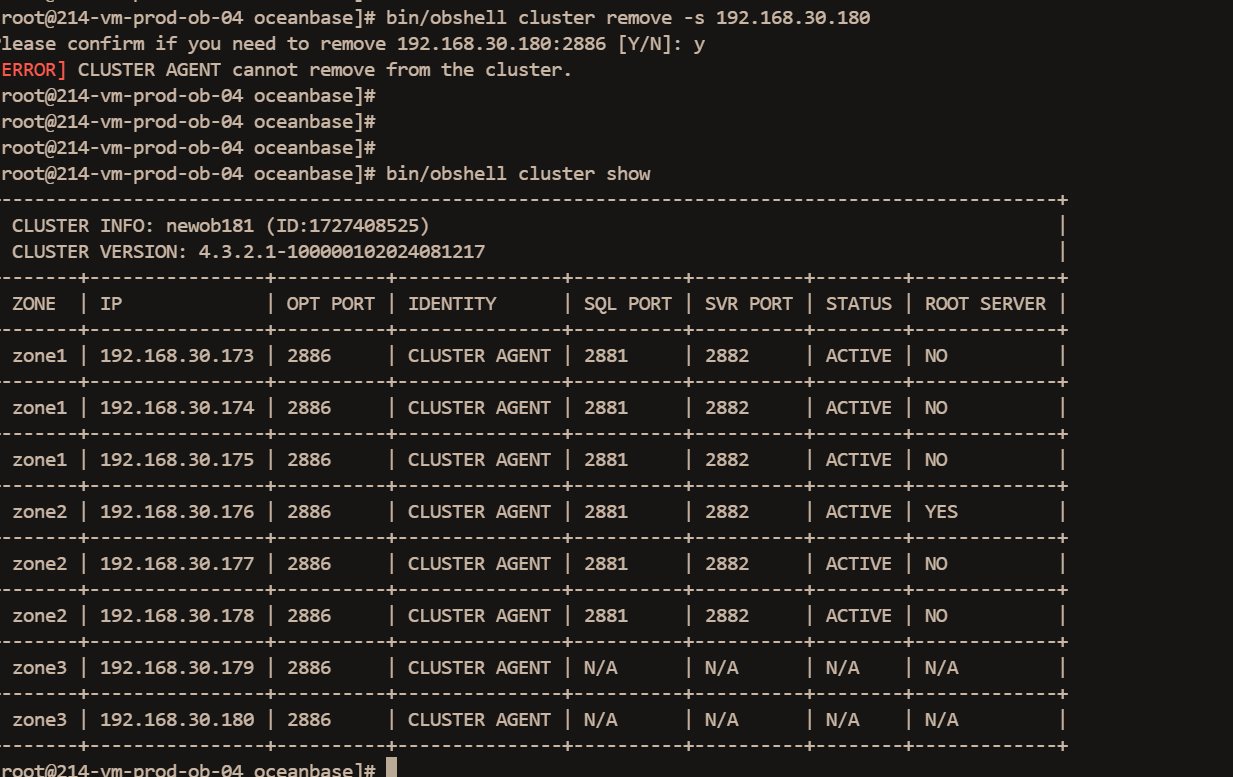Image resolution: width=1233 pixels, height=777 pixels.
Task: Click the terminal cursor at the prompt
Action: click(x=392, y=768)
